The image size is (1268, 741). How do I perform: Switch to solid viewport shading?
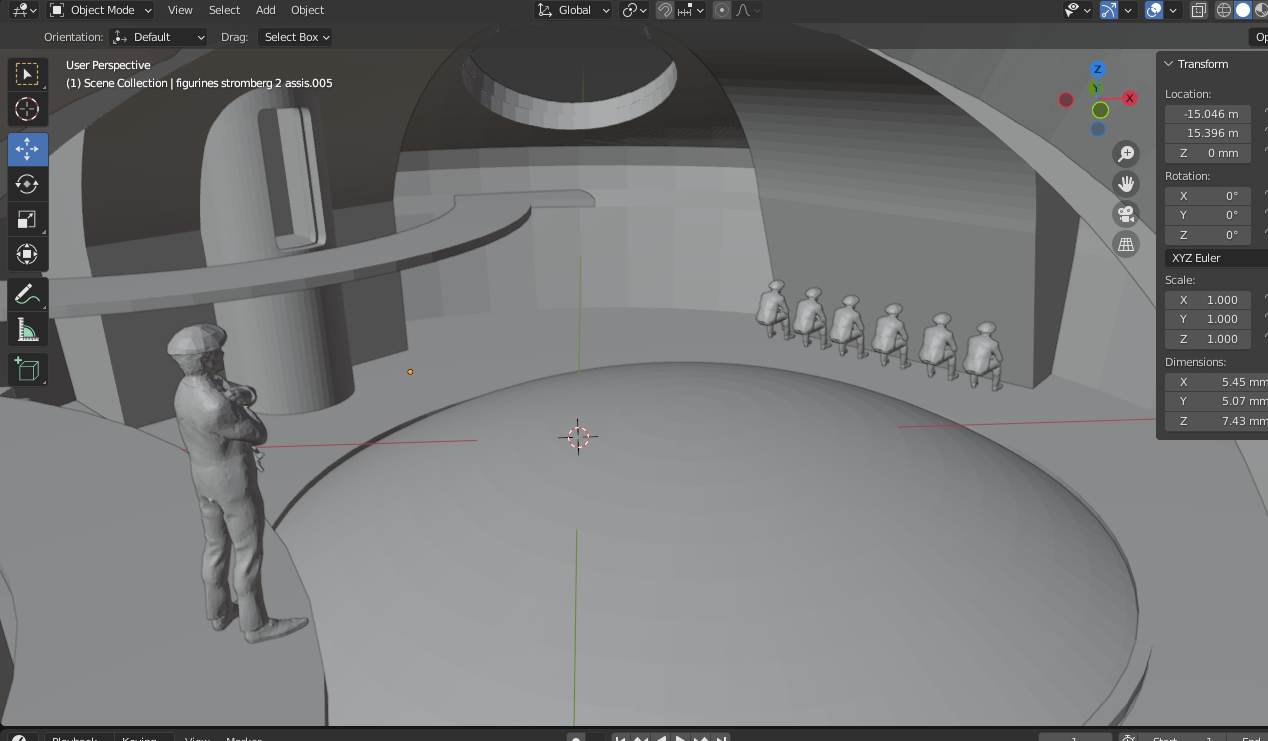click(1243, 10)
